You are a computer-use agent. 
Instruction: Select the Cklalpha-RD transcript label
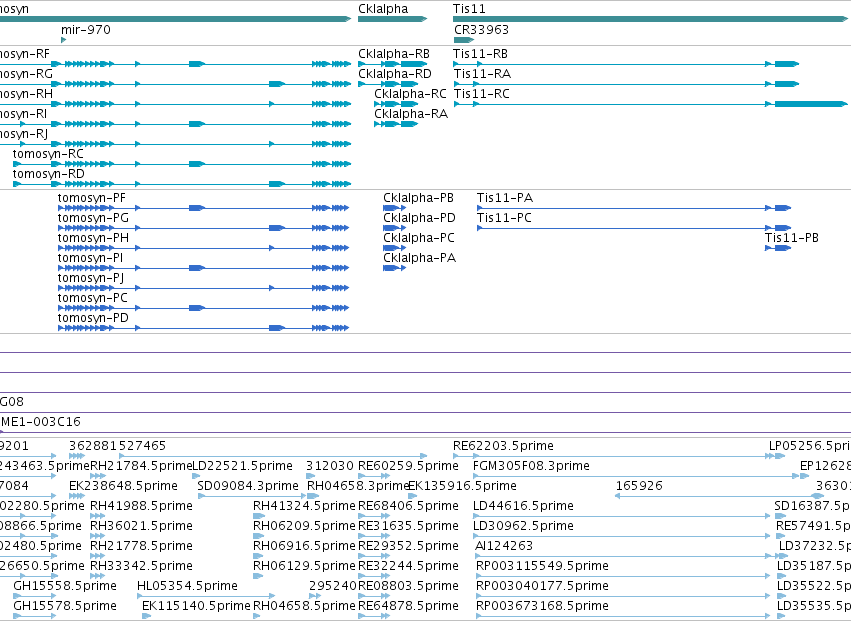coord(395,73)
